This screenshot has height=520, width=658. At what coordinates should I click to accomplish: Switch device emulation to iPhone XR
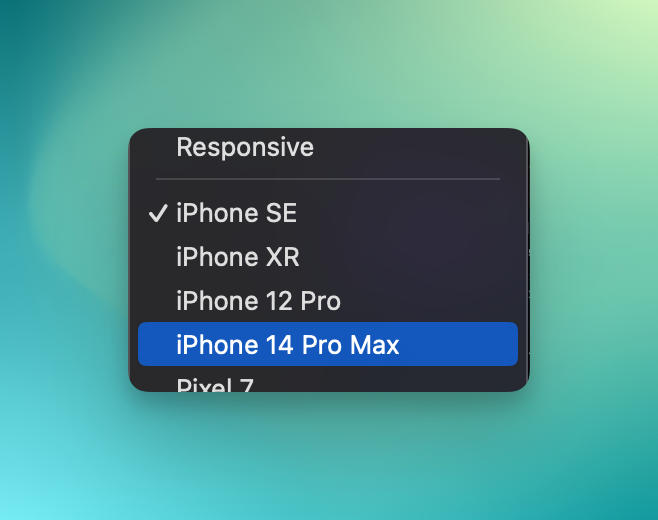click(328, 256)
